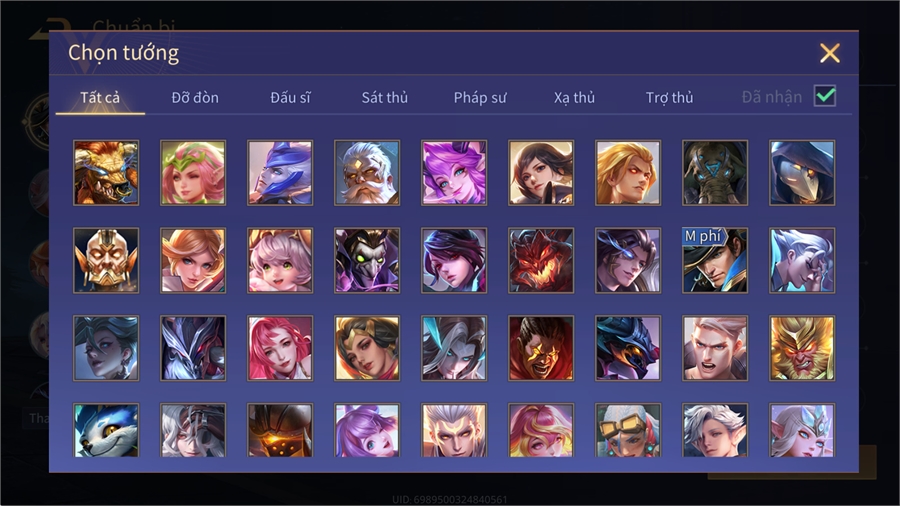Choose the hooded plague-mask hero

coord(802,173)
